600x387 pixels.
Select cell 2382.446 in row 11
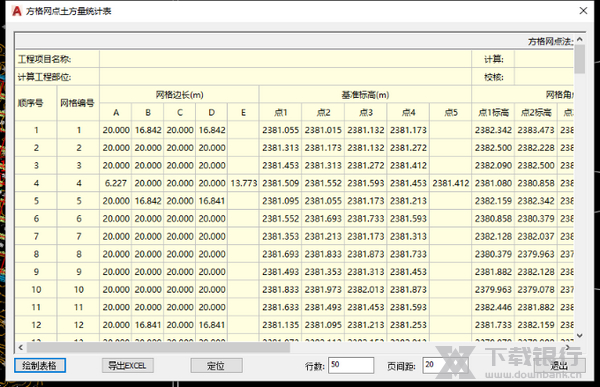click(x=493, y=307)
